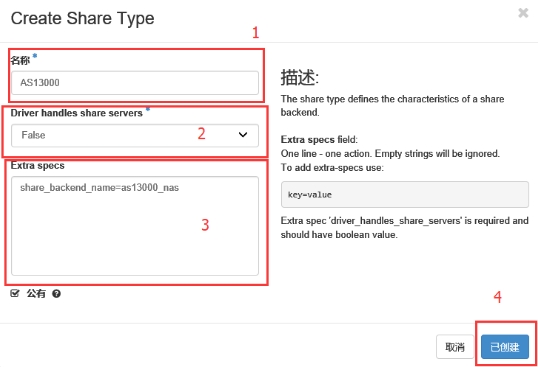
Task: Click the 取消 button
Action: pos(455,347)
